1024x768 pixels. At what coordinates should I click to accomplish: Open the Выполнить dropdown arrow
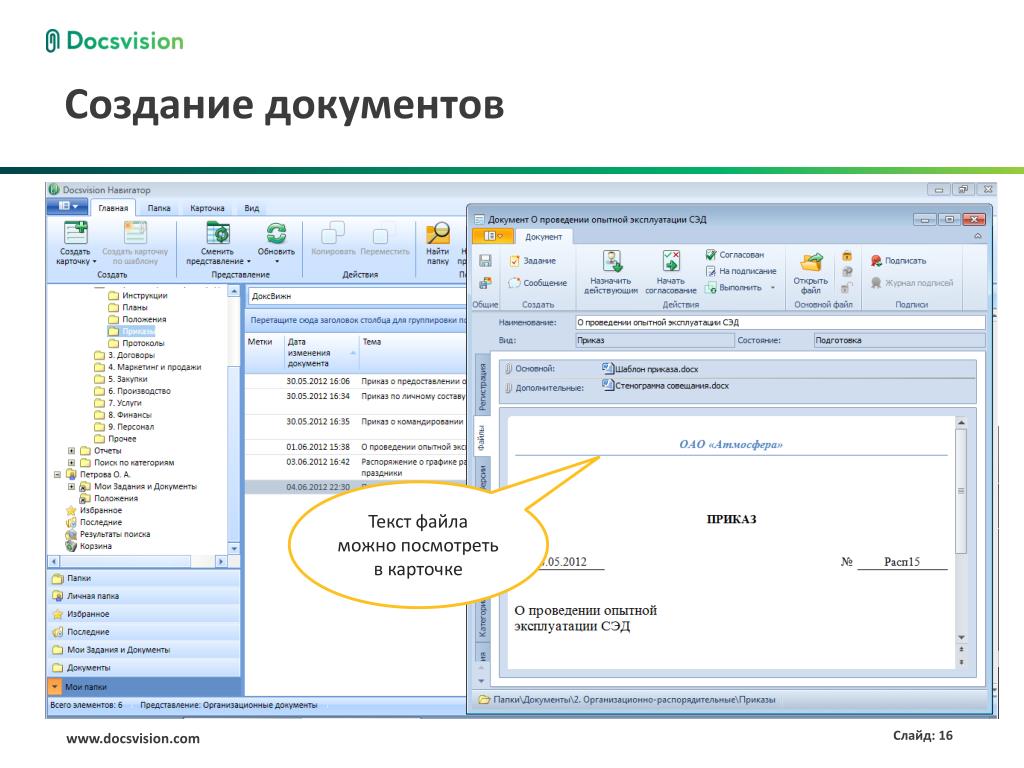773,287
